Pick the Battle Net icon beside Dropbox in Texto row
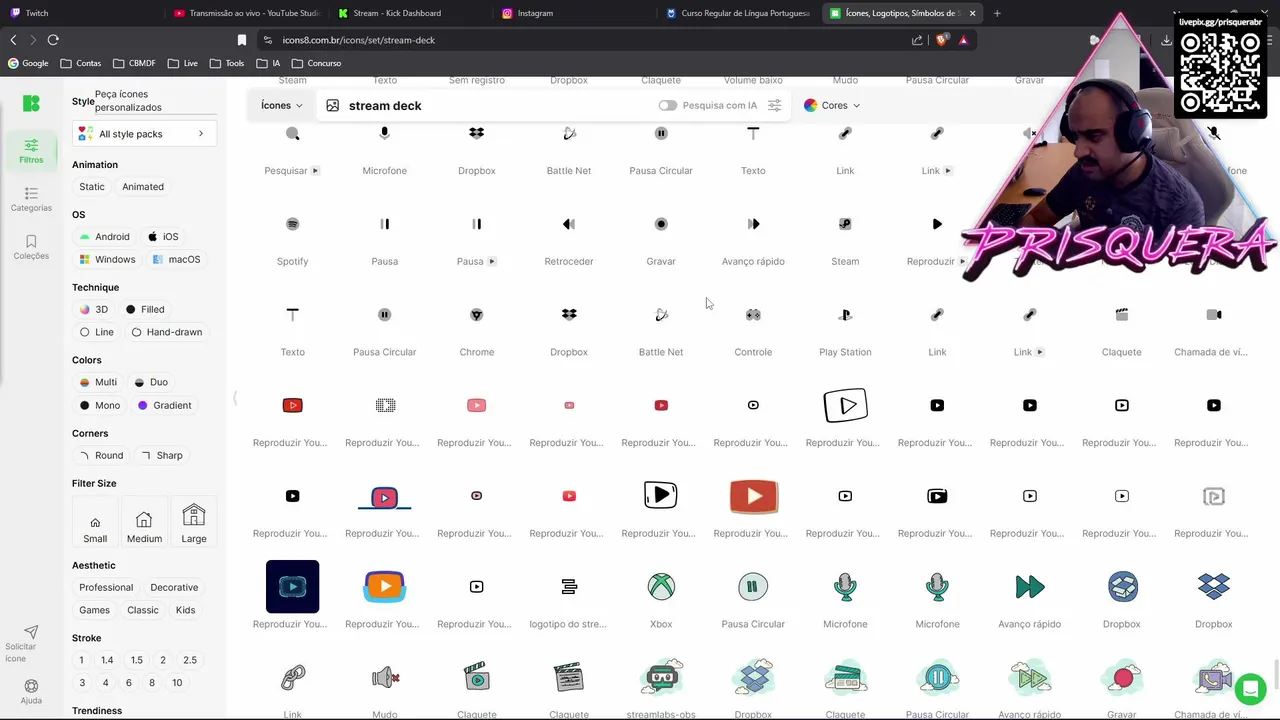 pos(661,315)
